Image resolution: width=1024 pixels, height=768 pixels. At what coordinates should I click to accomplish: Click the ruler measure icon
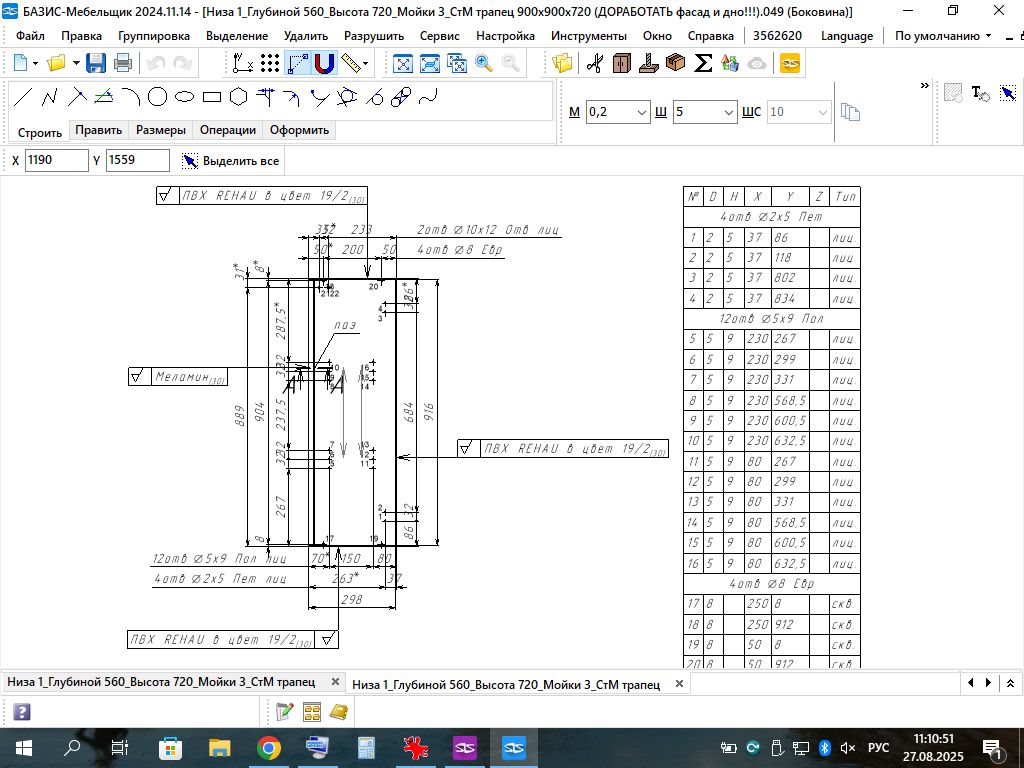pos(351,63)
